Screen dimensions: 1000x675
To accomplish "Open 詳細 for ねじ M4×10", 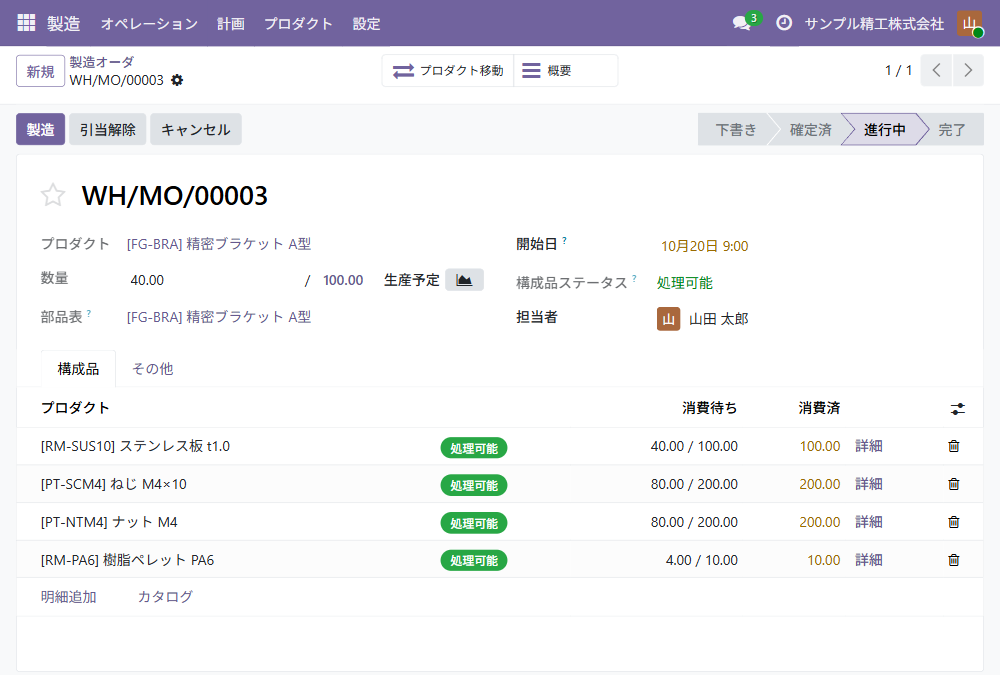I will coord(869,484).
